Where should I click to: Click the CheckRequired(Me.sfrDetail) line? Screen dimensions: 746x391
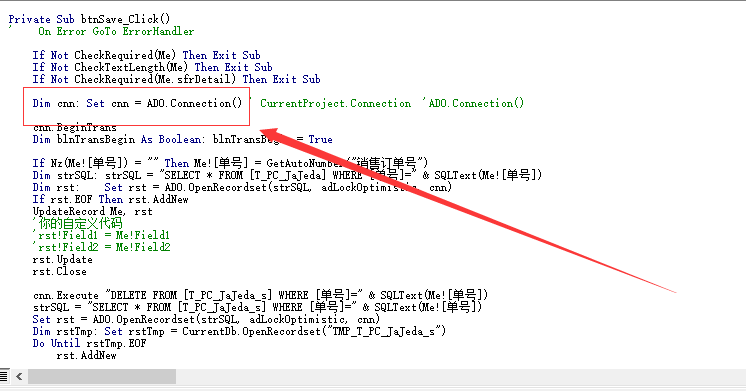[176, 79]
